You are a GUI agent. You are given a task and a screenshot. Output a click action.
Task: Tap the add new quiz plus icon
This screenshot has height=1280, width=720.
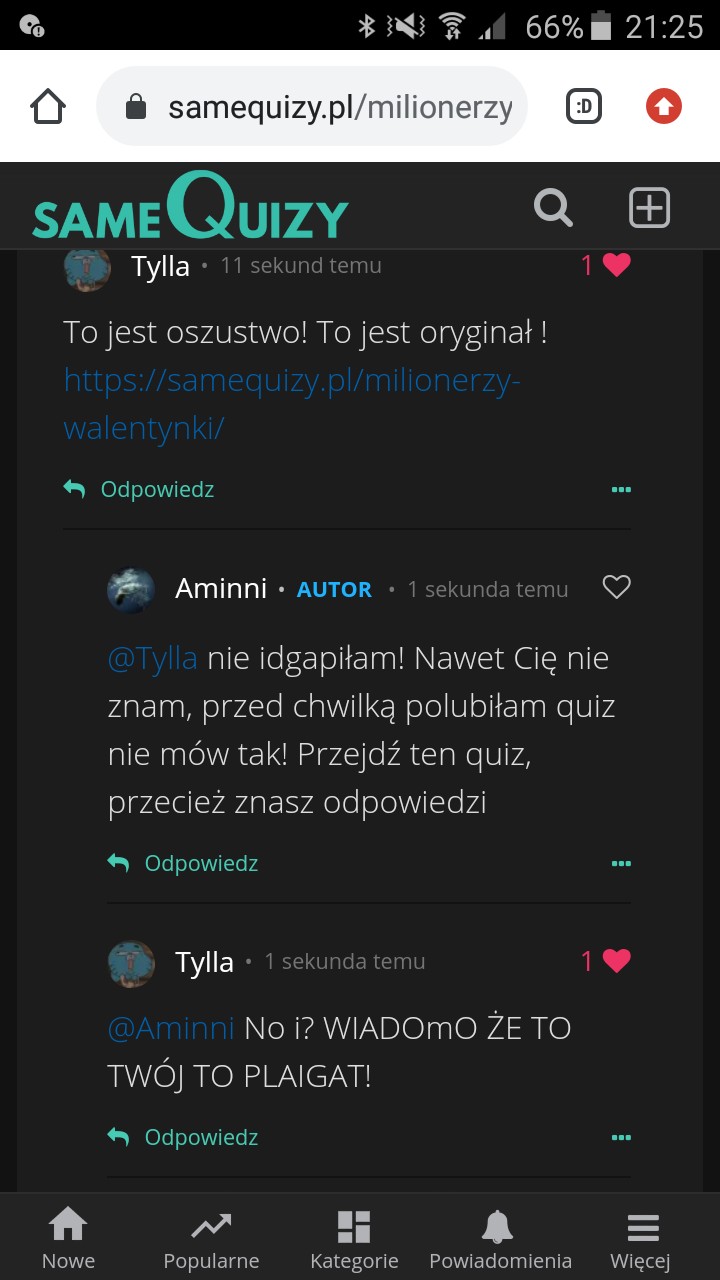point(649,208)
